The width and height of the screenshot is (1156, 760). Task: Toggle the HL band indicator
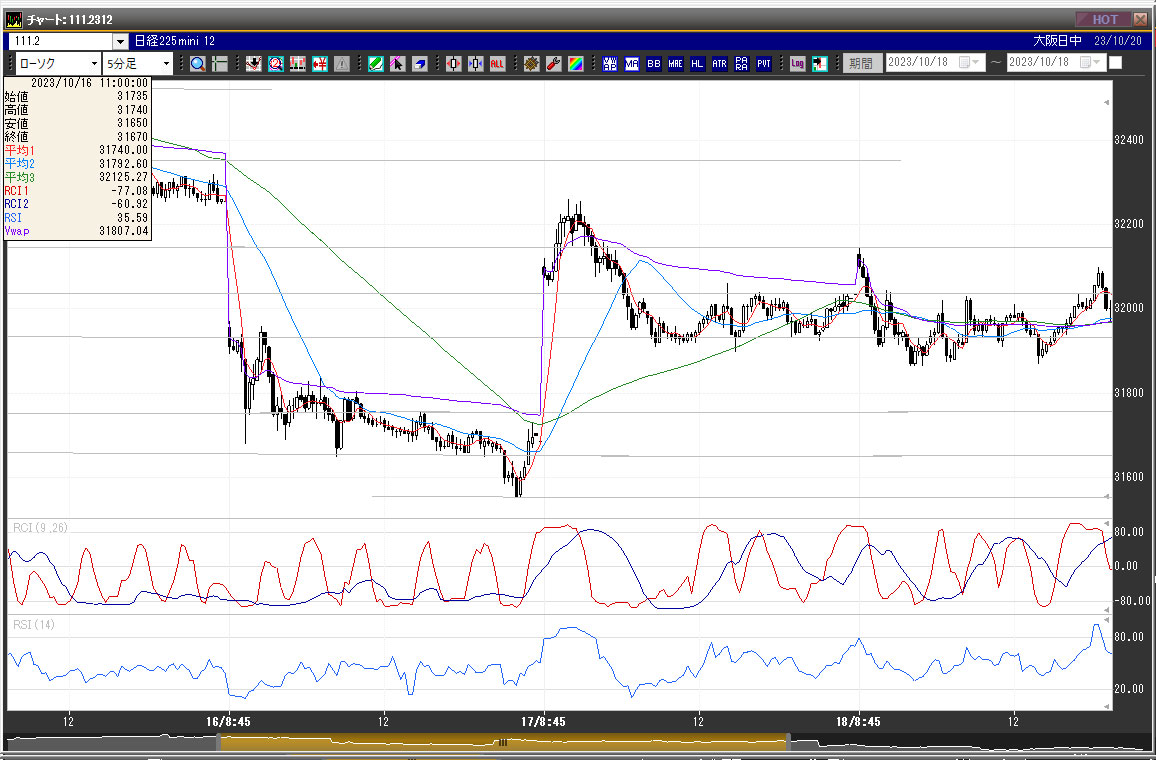click(697, 64)
